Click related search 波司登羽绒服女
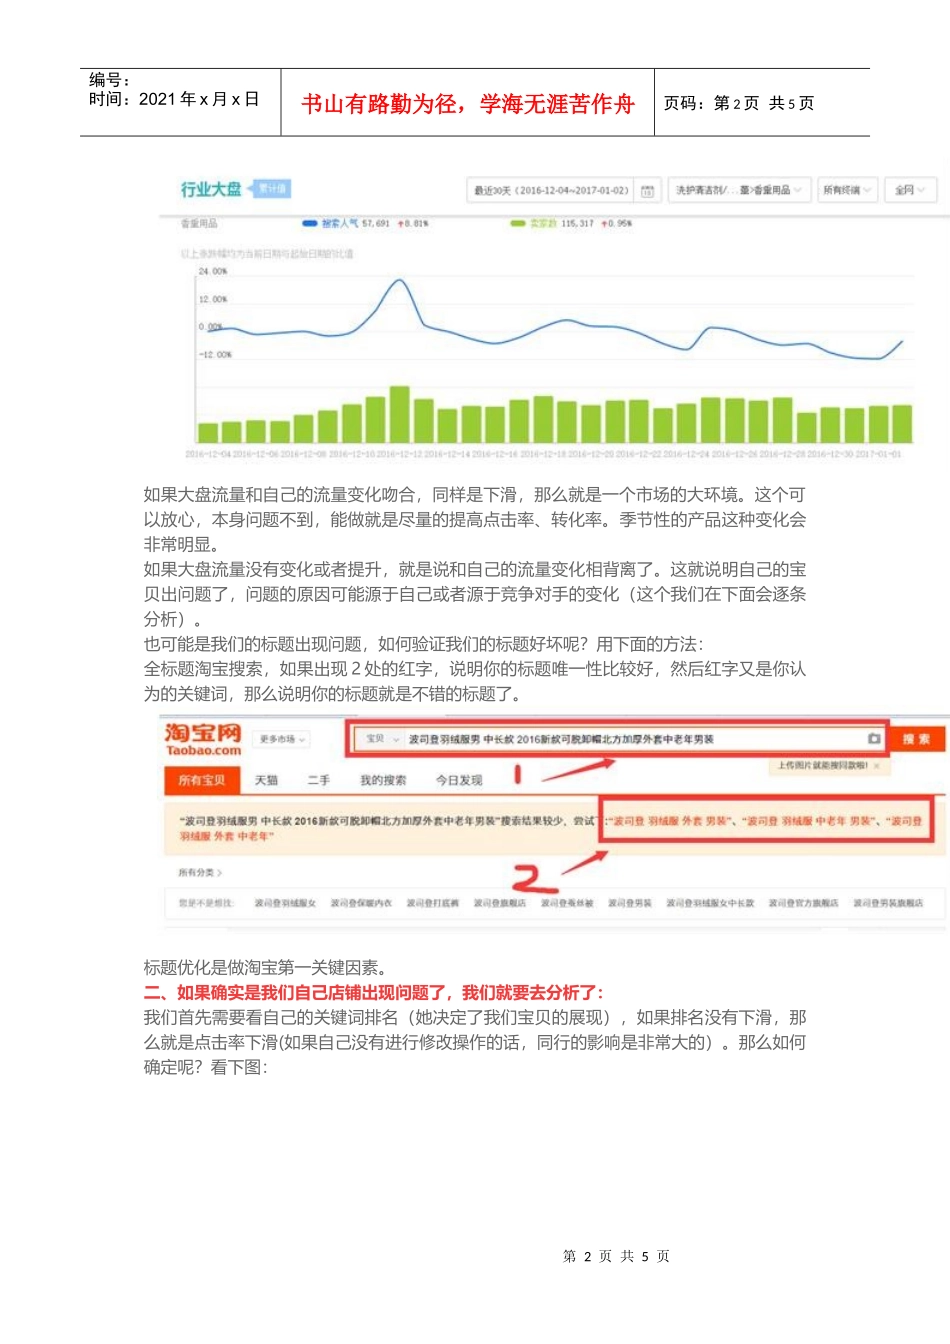 click(285, 903)
